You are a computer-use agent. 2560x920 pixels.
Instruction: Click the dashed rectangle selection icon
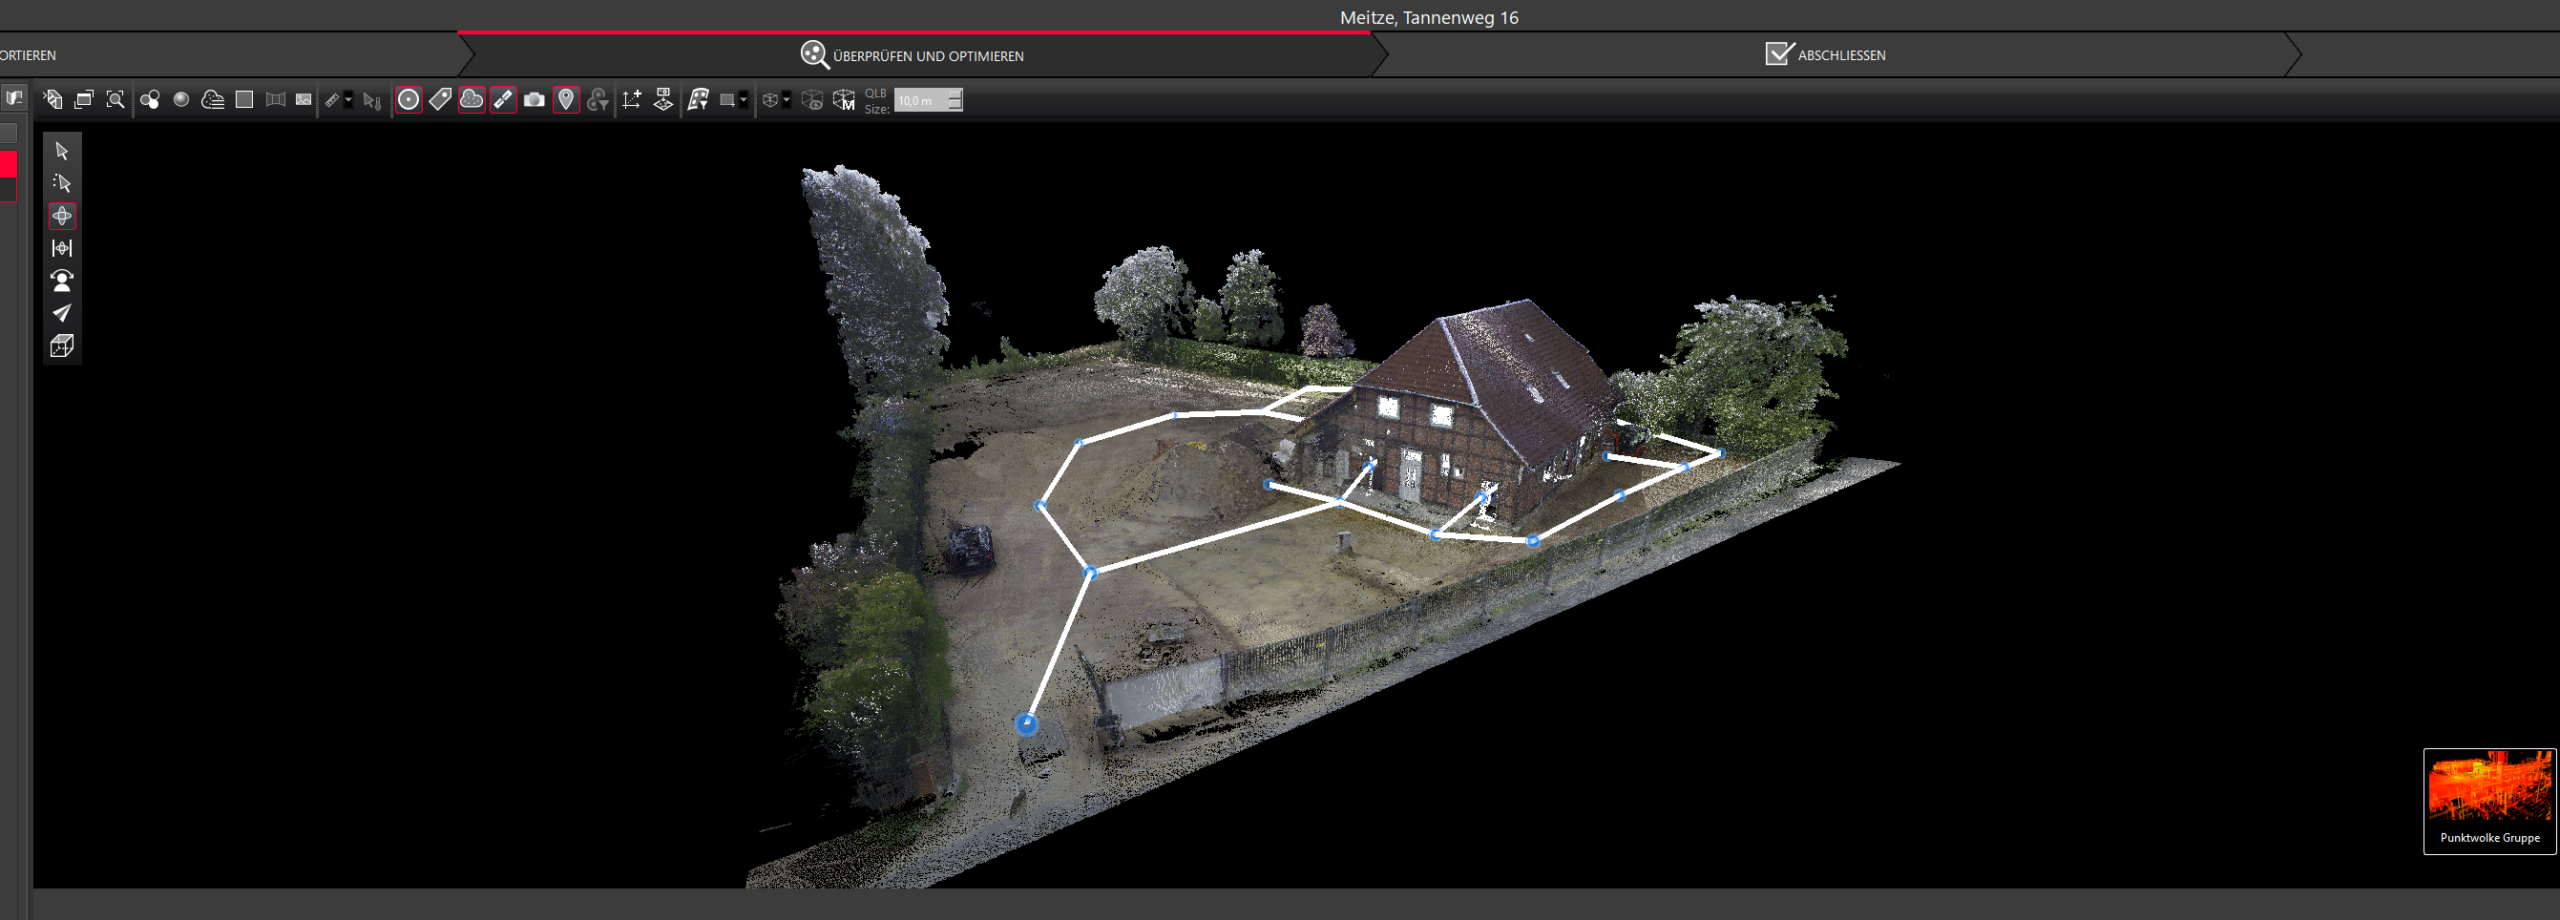727,100
